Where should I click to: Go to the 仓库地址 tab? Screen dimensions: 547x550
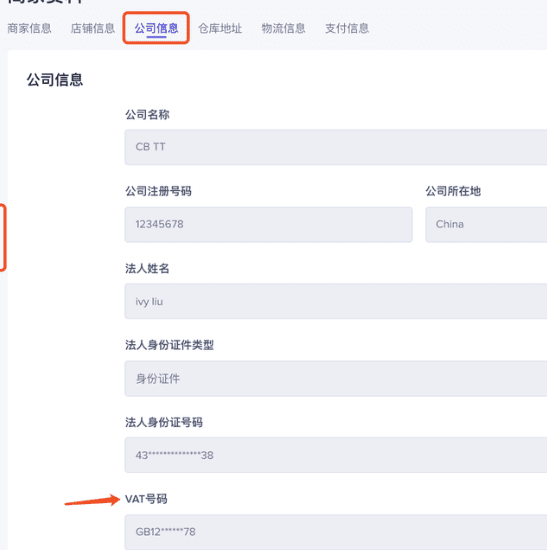[x=220, y=28]
